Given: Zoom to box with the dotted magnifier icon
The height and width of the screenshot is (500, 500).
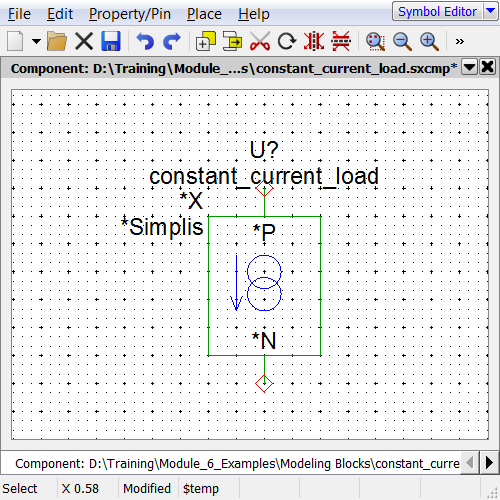Looking at the screenshot, I should [x=375, y=41].
